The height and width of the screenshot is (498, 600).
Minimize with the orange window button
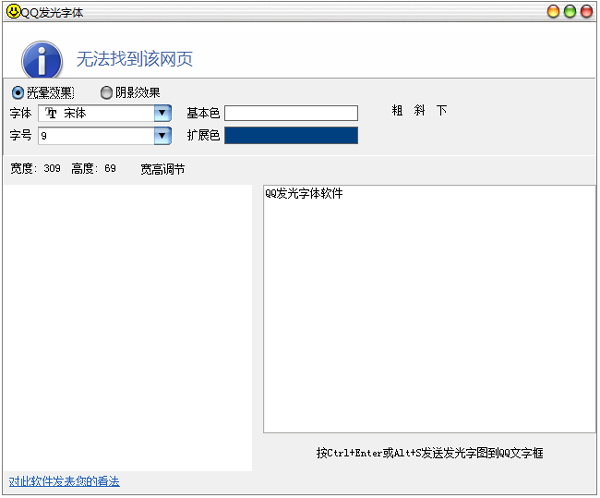(553, 11)
